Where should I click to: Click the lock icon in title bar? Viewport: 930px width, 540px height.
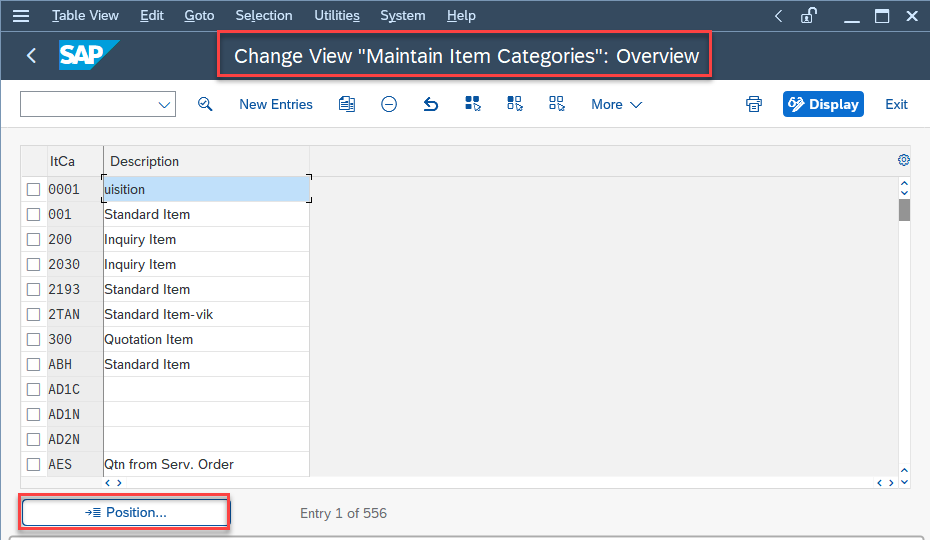coord(809,15)
